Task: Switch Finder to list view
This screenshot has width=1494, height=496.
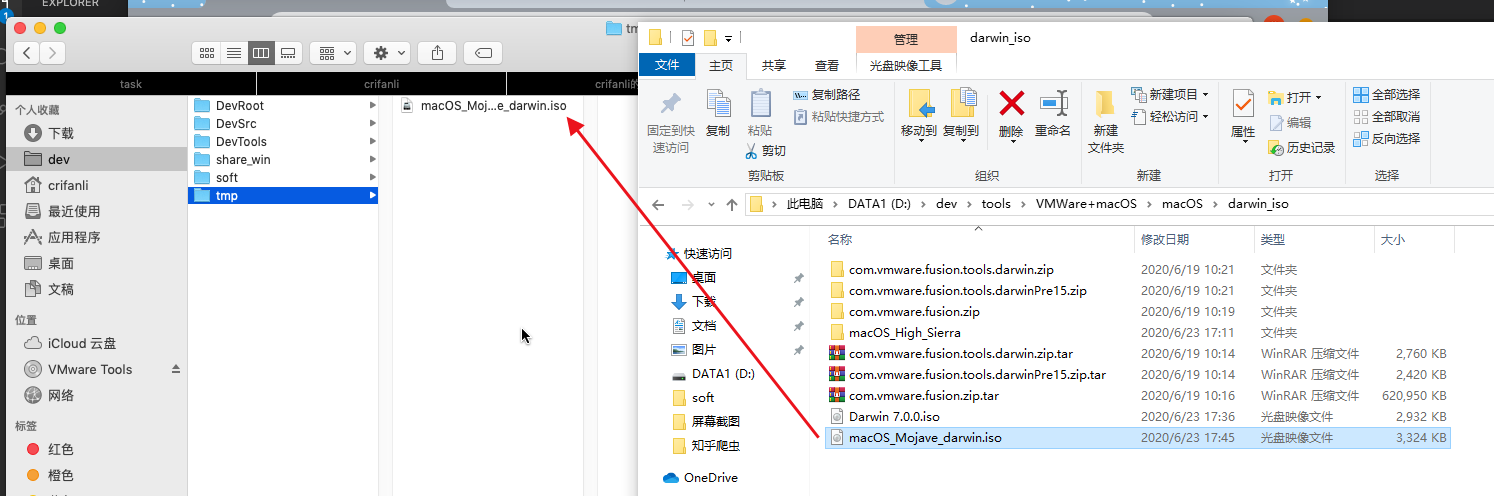Action: coord(234,52)
